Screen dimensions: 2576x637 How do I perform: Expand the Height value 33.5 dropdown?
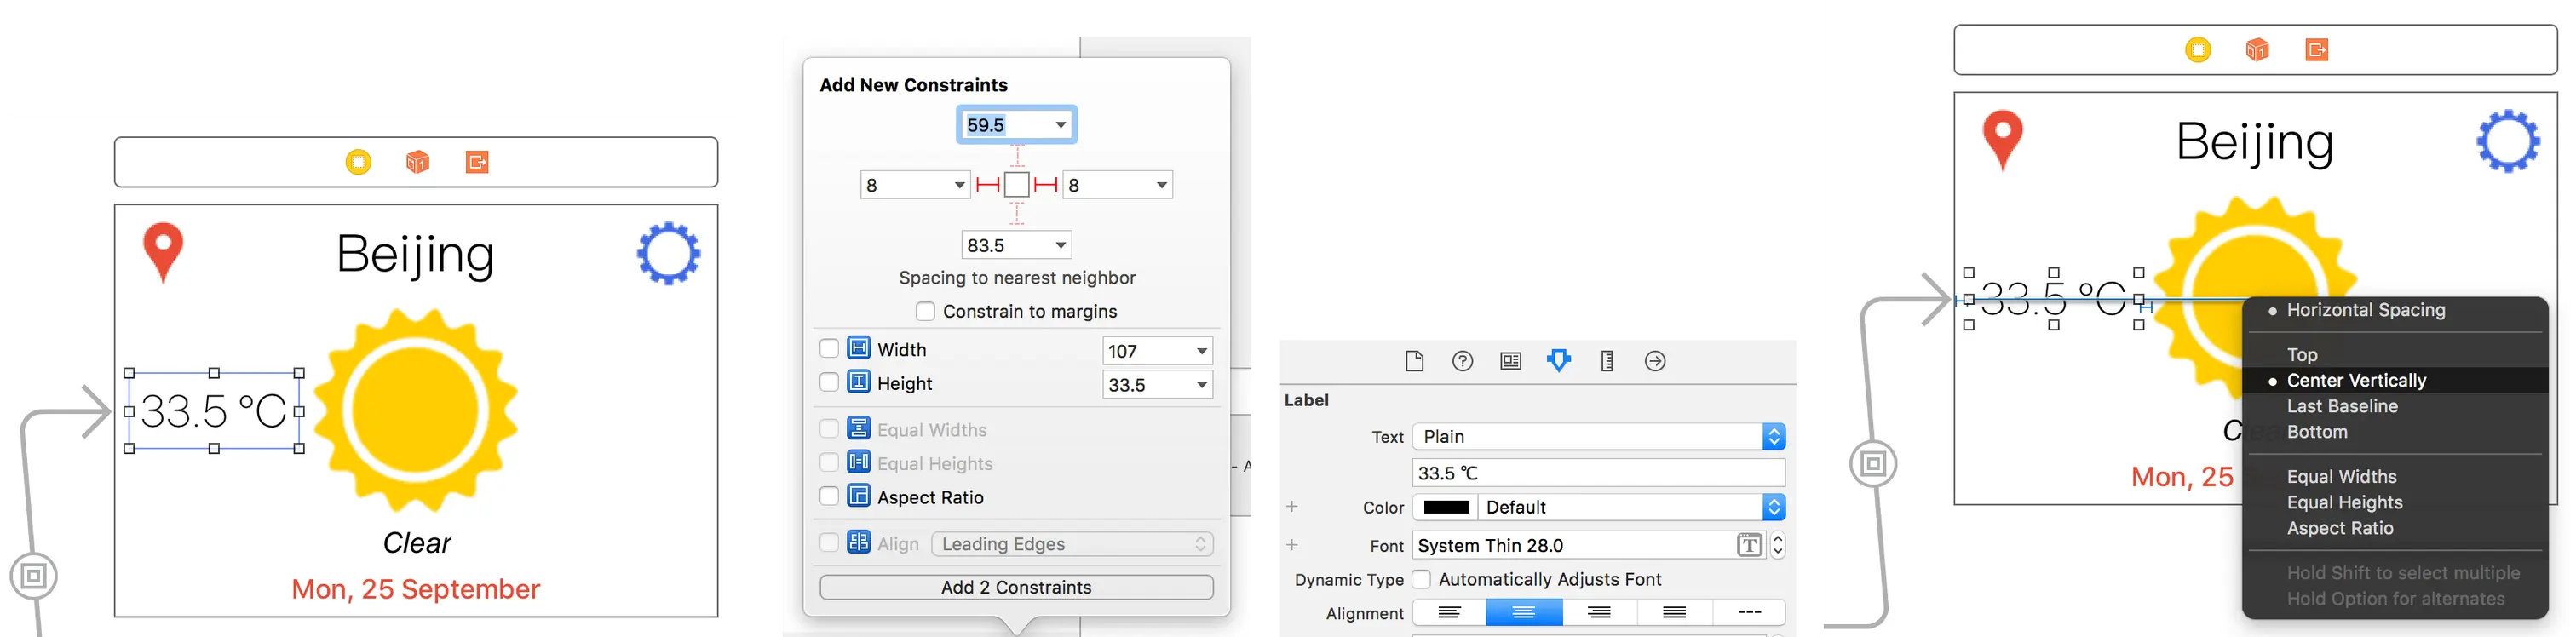(x=1202, y=385)
